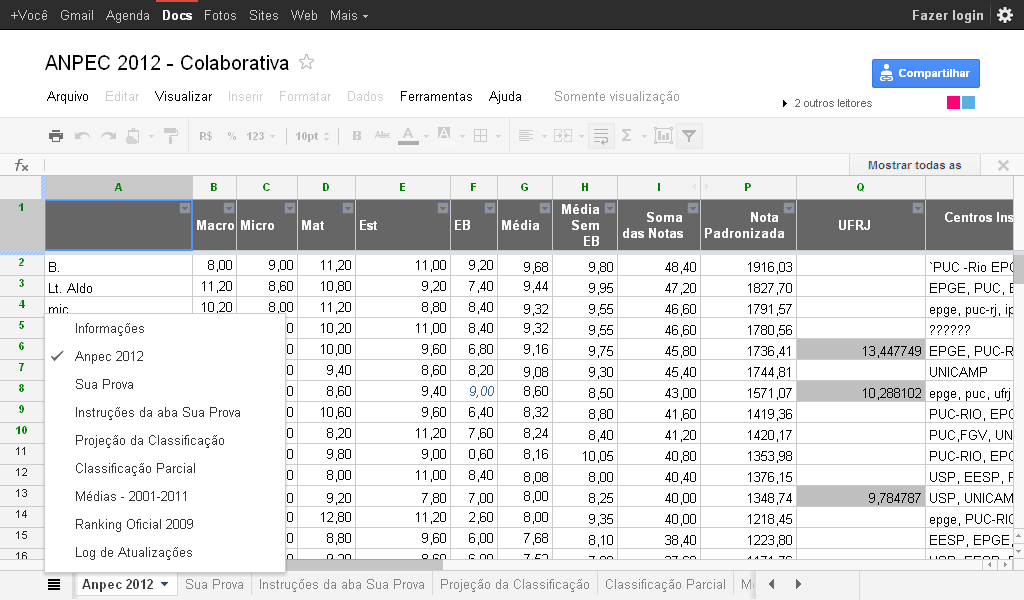Toggle the wrap text icon

point(601,136)
